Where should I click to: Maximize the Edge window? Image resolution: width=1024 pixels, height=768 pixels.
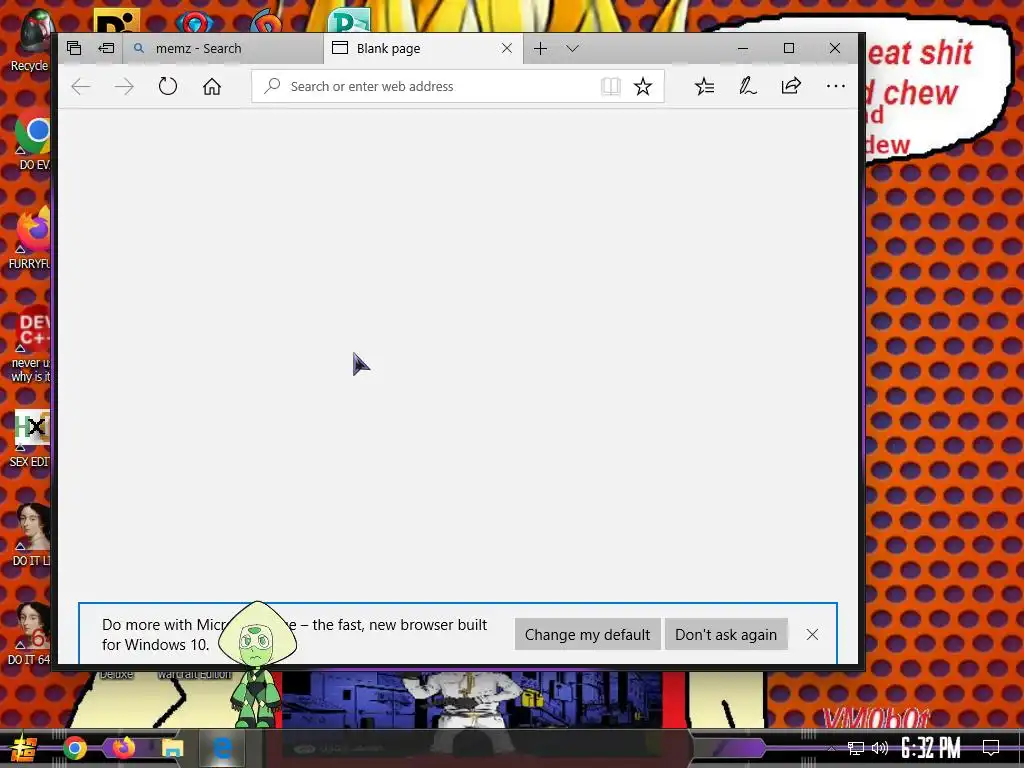pos(789,48)
